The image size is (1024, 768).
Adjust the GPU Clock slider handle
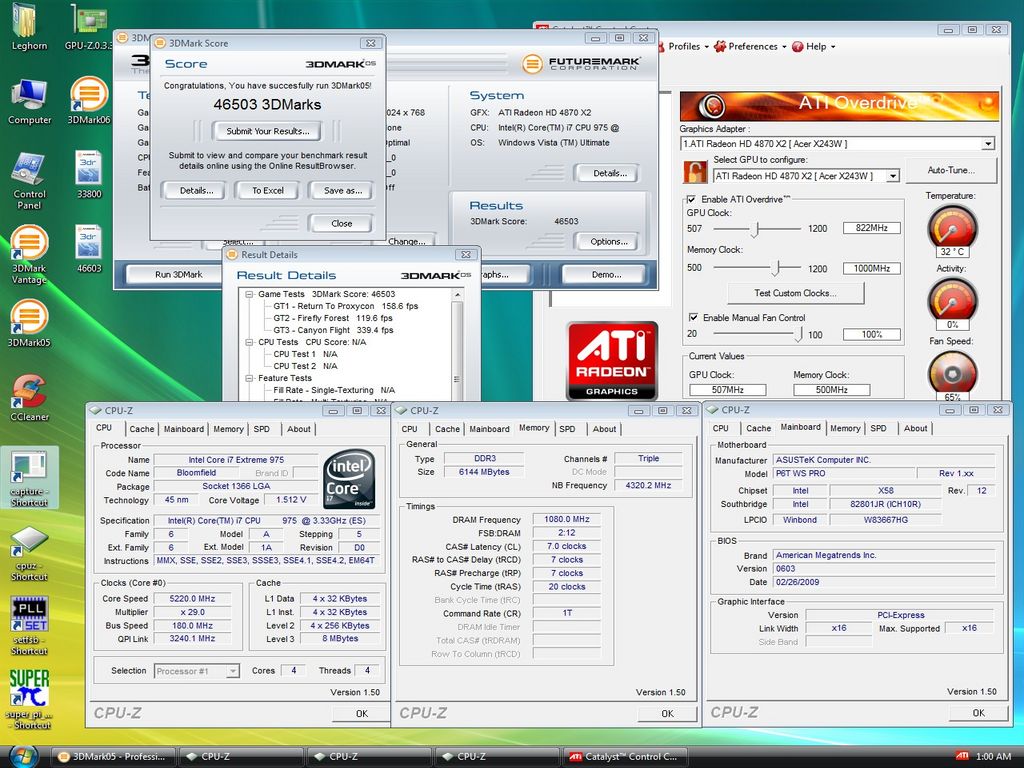tap(756, 229)
